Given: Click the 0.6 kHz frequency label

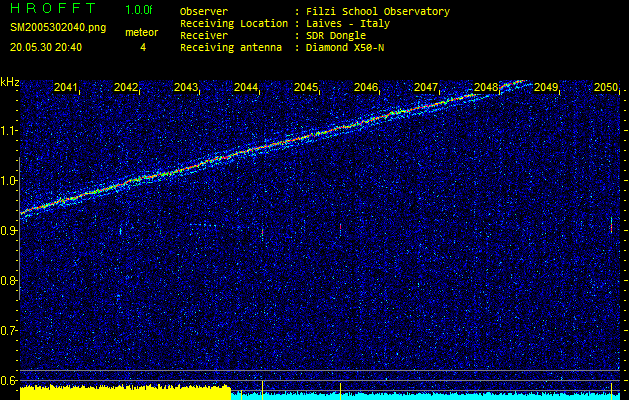Looking at the screenshot, I should coord(8,380).
